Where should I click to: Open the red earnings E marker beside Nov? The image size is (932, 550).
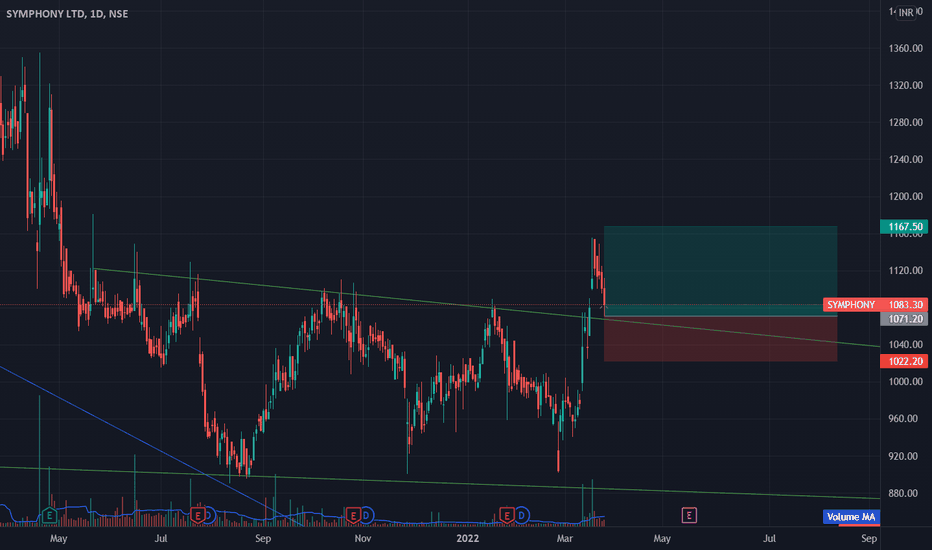(353, 516)
